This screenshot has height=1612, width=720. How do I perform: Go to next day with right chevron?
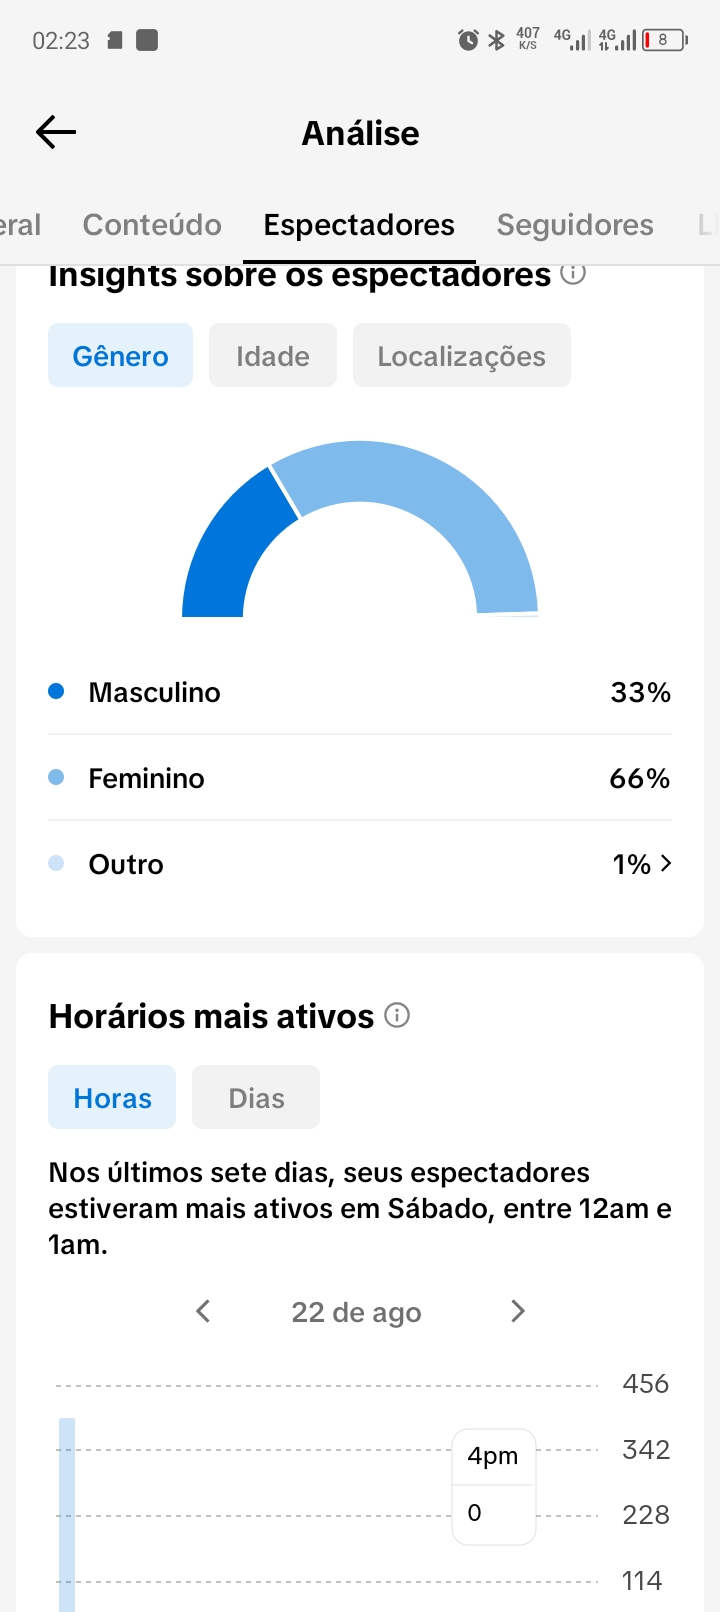(x=517, y=1311)
